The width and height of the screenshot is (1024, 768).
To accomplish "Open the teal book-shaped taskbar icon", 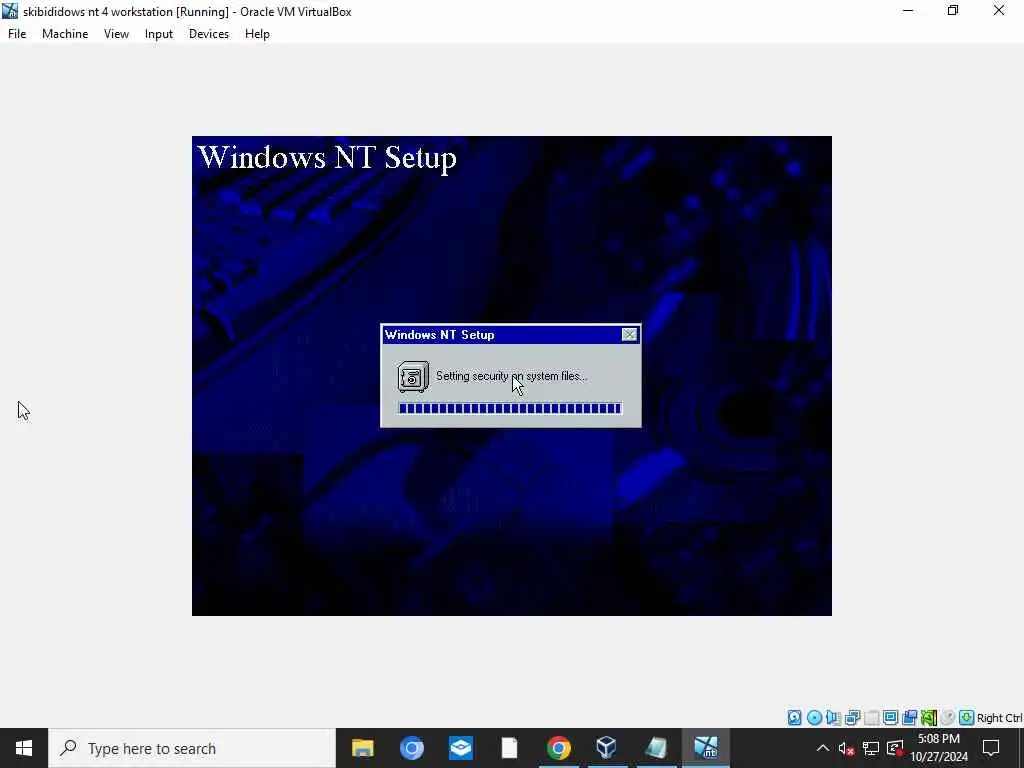I will pos(656,748).
